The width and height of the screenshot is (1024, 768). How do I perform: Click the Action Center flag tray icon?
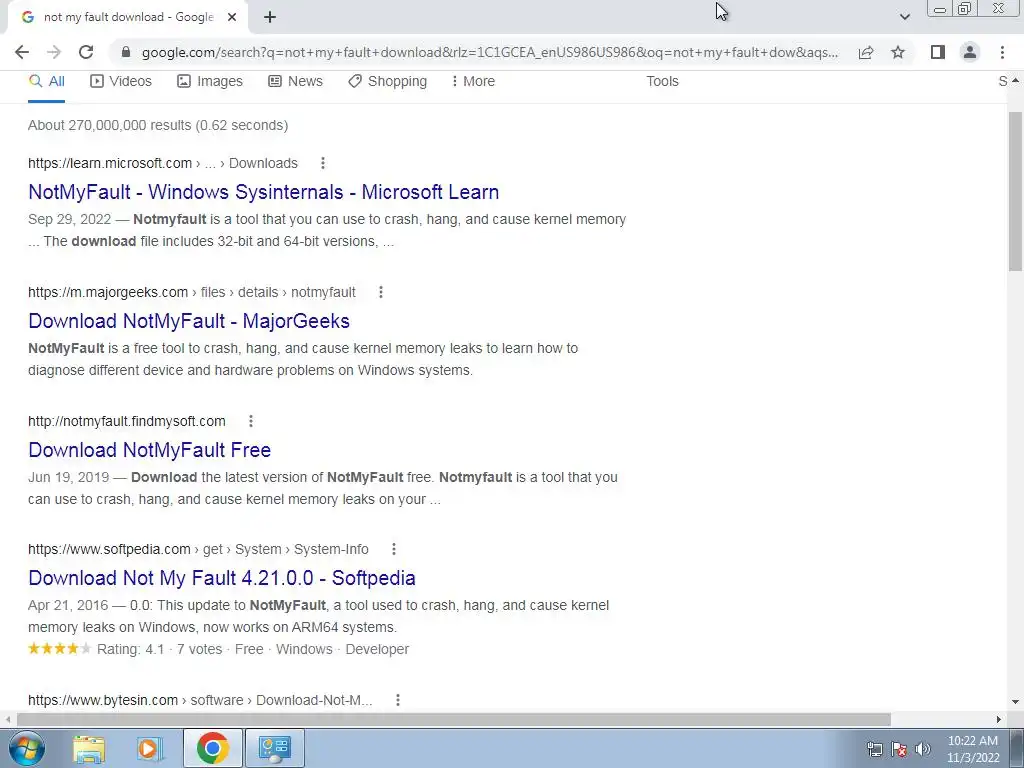click(x=899, y=749)
